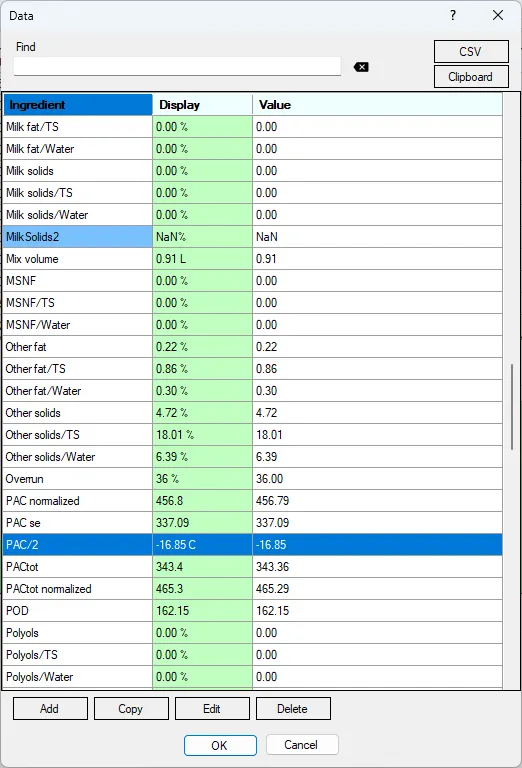Click the 6.39 value cell
Image resolution: width=522 pixels, height=768 pixels.
378,457
